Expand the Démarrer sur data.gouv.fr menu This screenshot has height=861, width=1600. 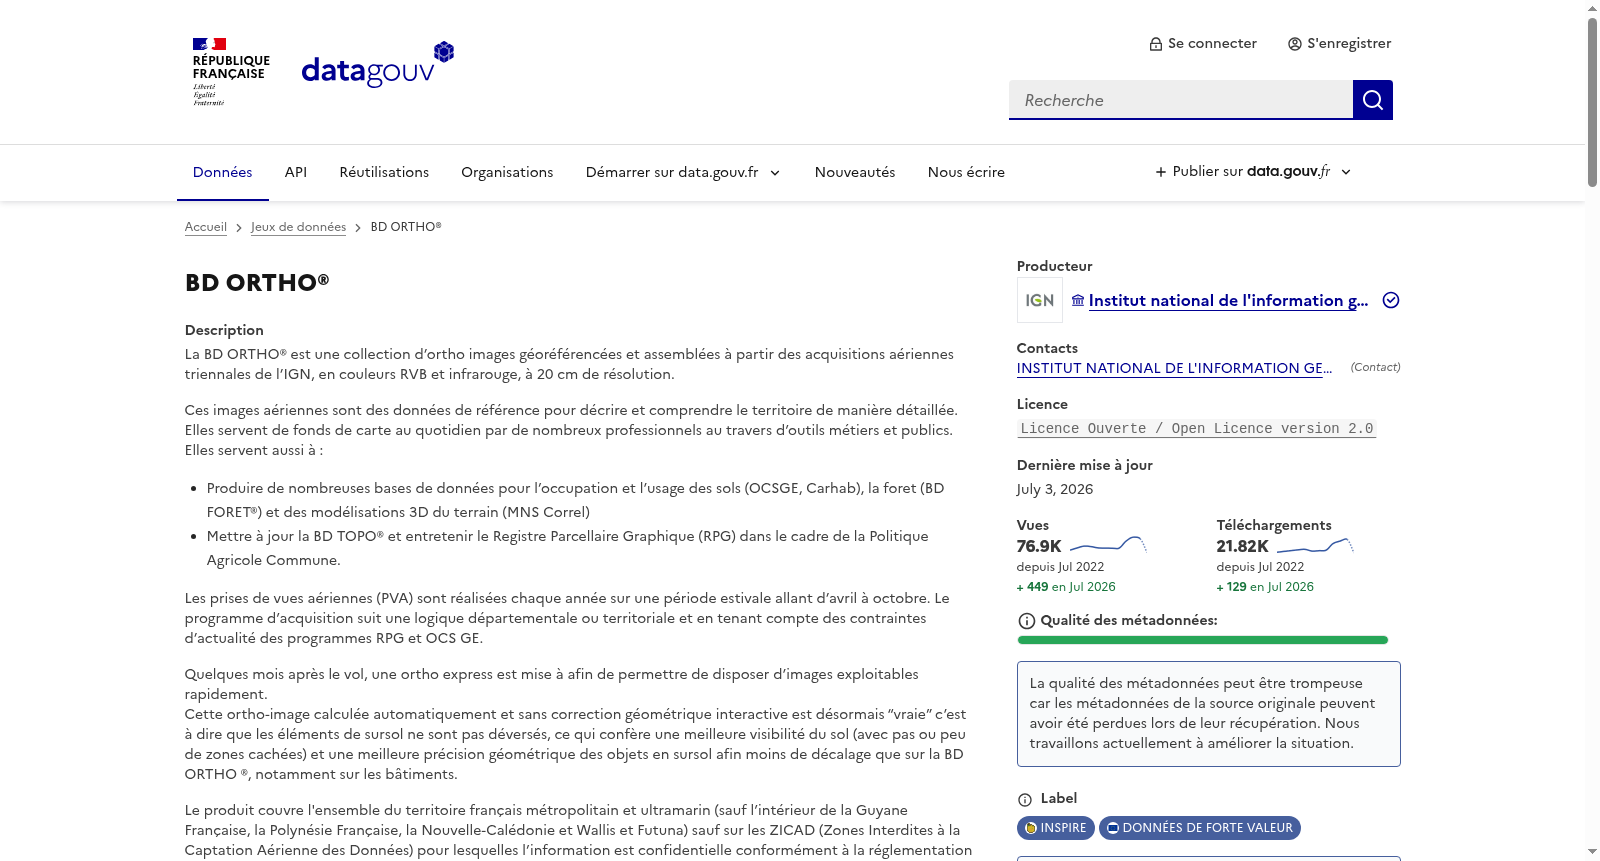[x=683, y=172]
